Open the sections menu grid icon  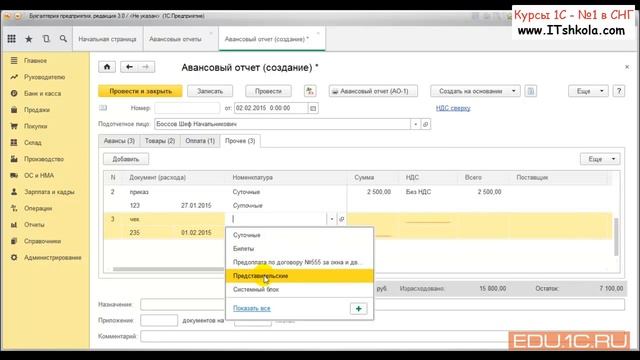(11, 39)
